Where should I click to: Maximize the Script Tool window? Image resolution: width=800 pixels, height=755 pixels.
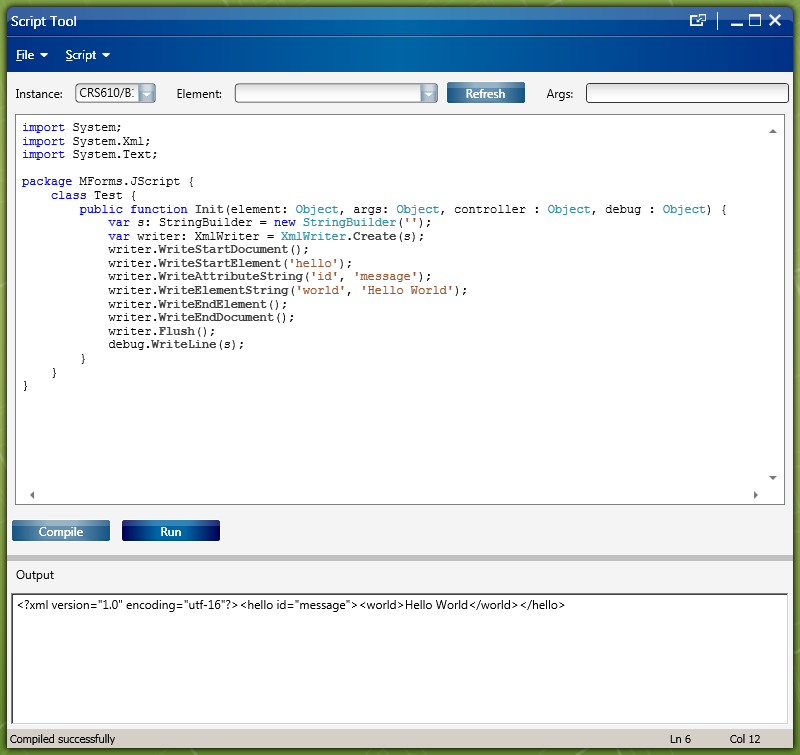pyautogui.click(x=755, y=21)
